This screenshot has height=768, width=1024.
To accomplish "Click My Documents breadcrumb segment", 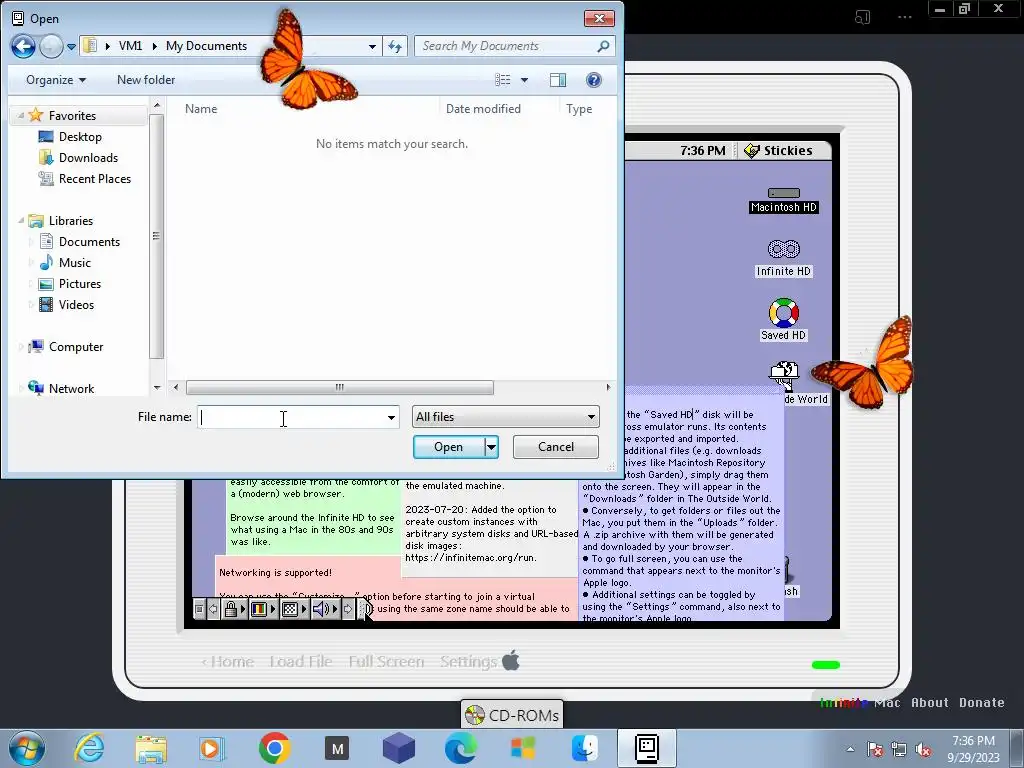I will click(206, 46).
